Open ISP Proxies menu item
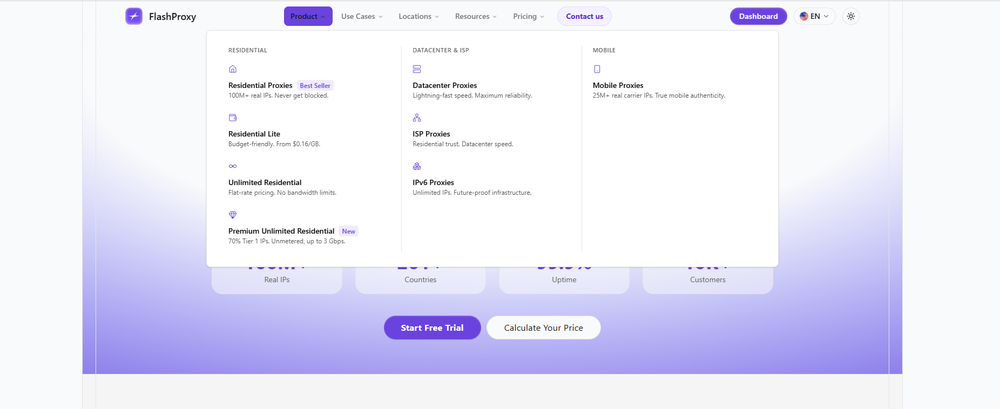Image resolution: width=1000 pixels, height=409 pixels. [x=431, y=134]
